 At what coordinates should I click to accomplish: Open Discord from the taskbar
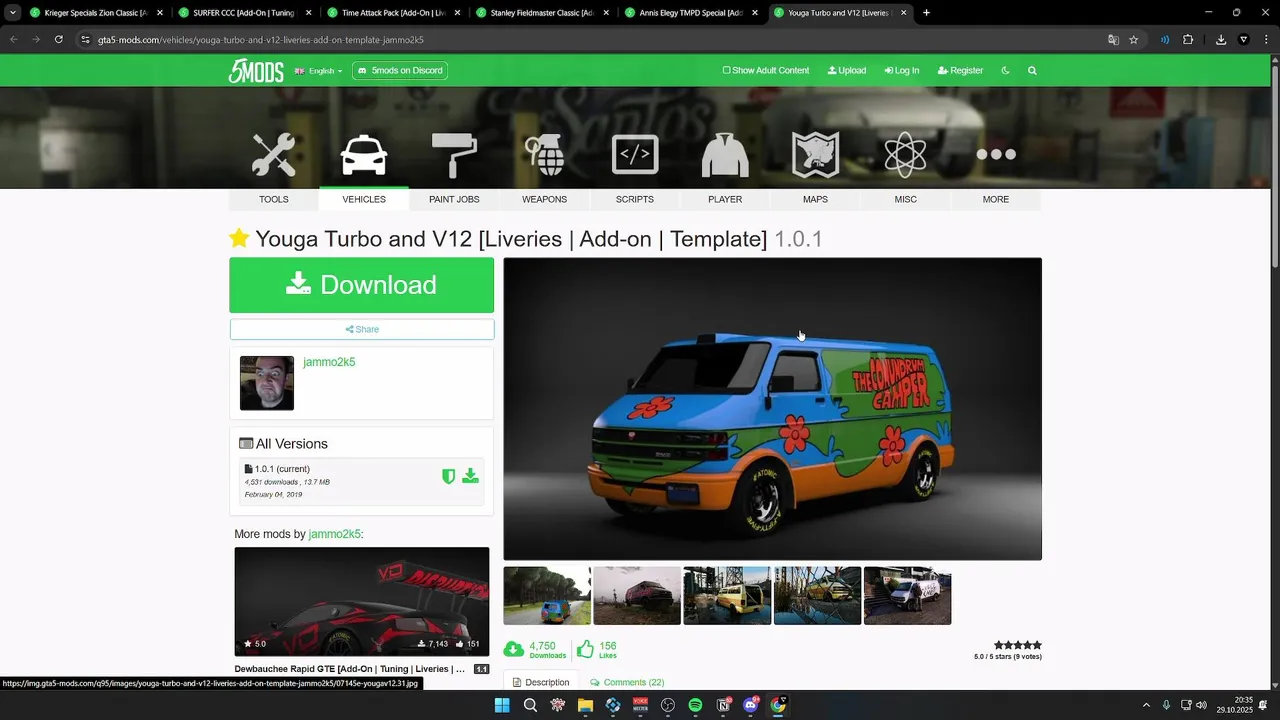coord(751,705)
